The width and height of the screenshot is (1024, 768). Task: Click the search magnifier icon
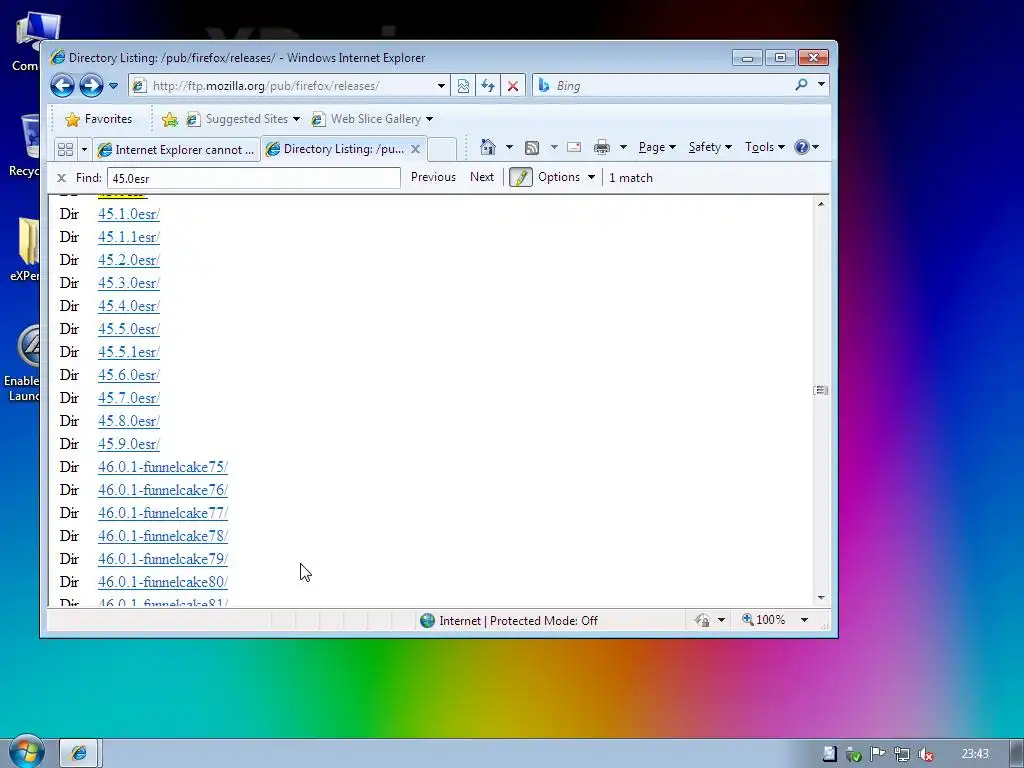801,85
